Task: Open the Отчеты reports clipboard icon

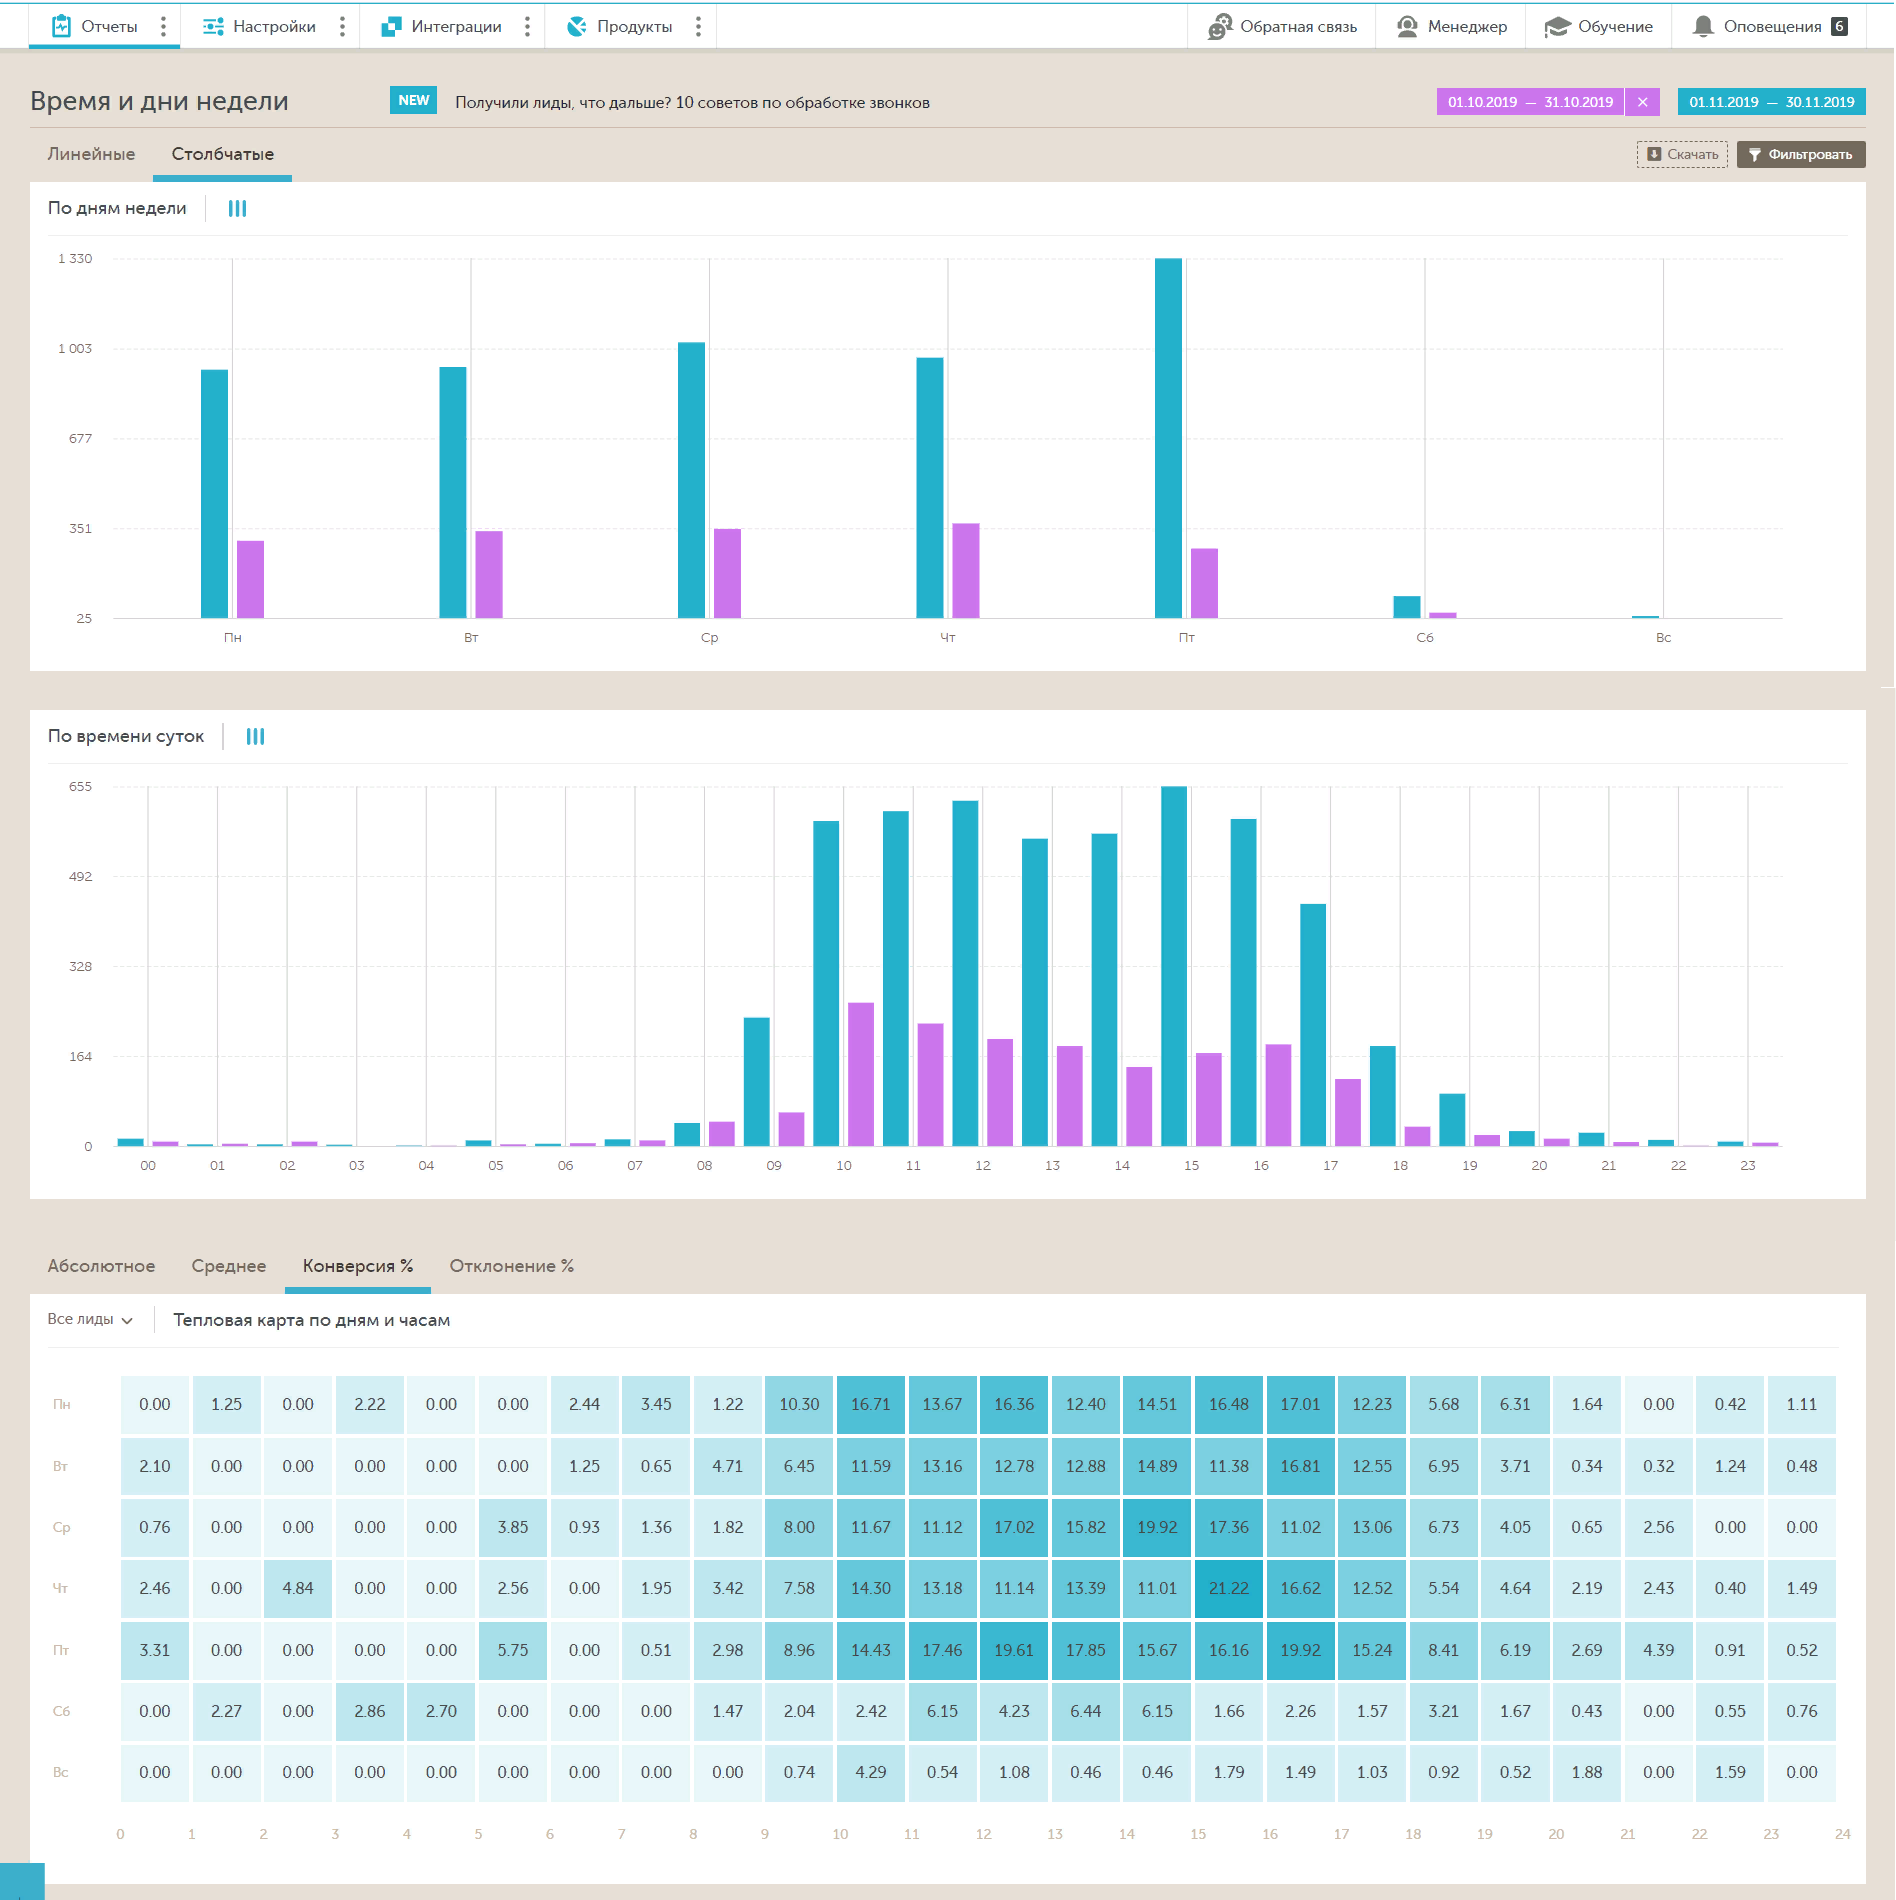Action: [61, 26]
